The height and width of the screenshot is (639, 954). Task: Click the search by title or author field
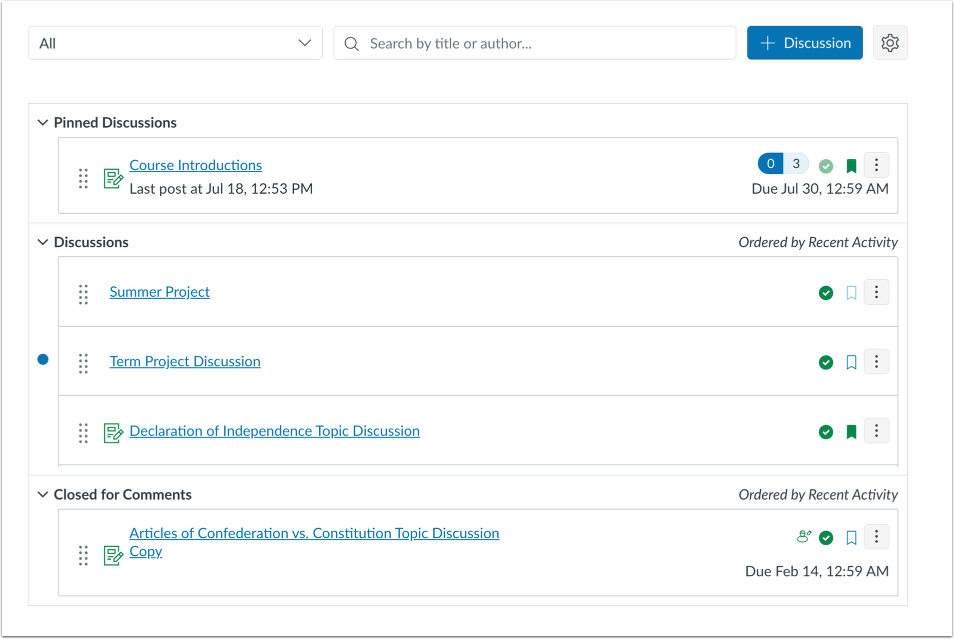pos(534,43)
